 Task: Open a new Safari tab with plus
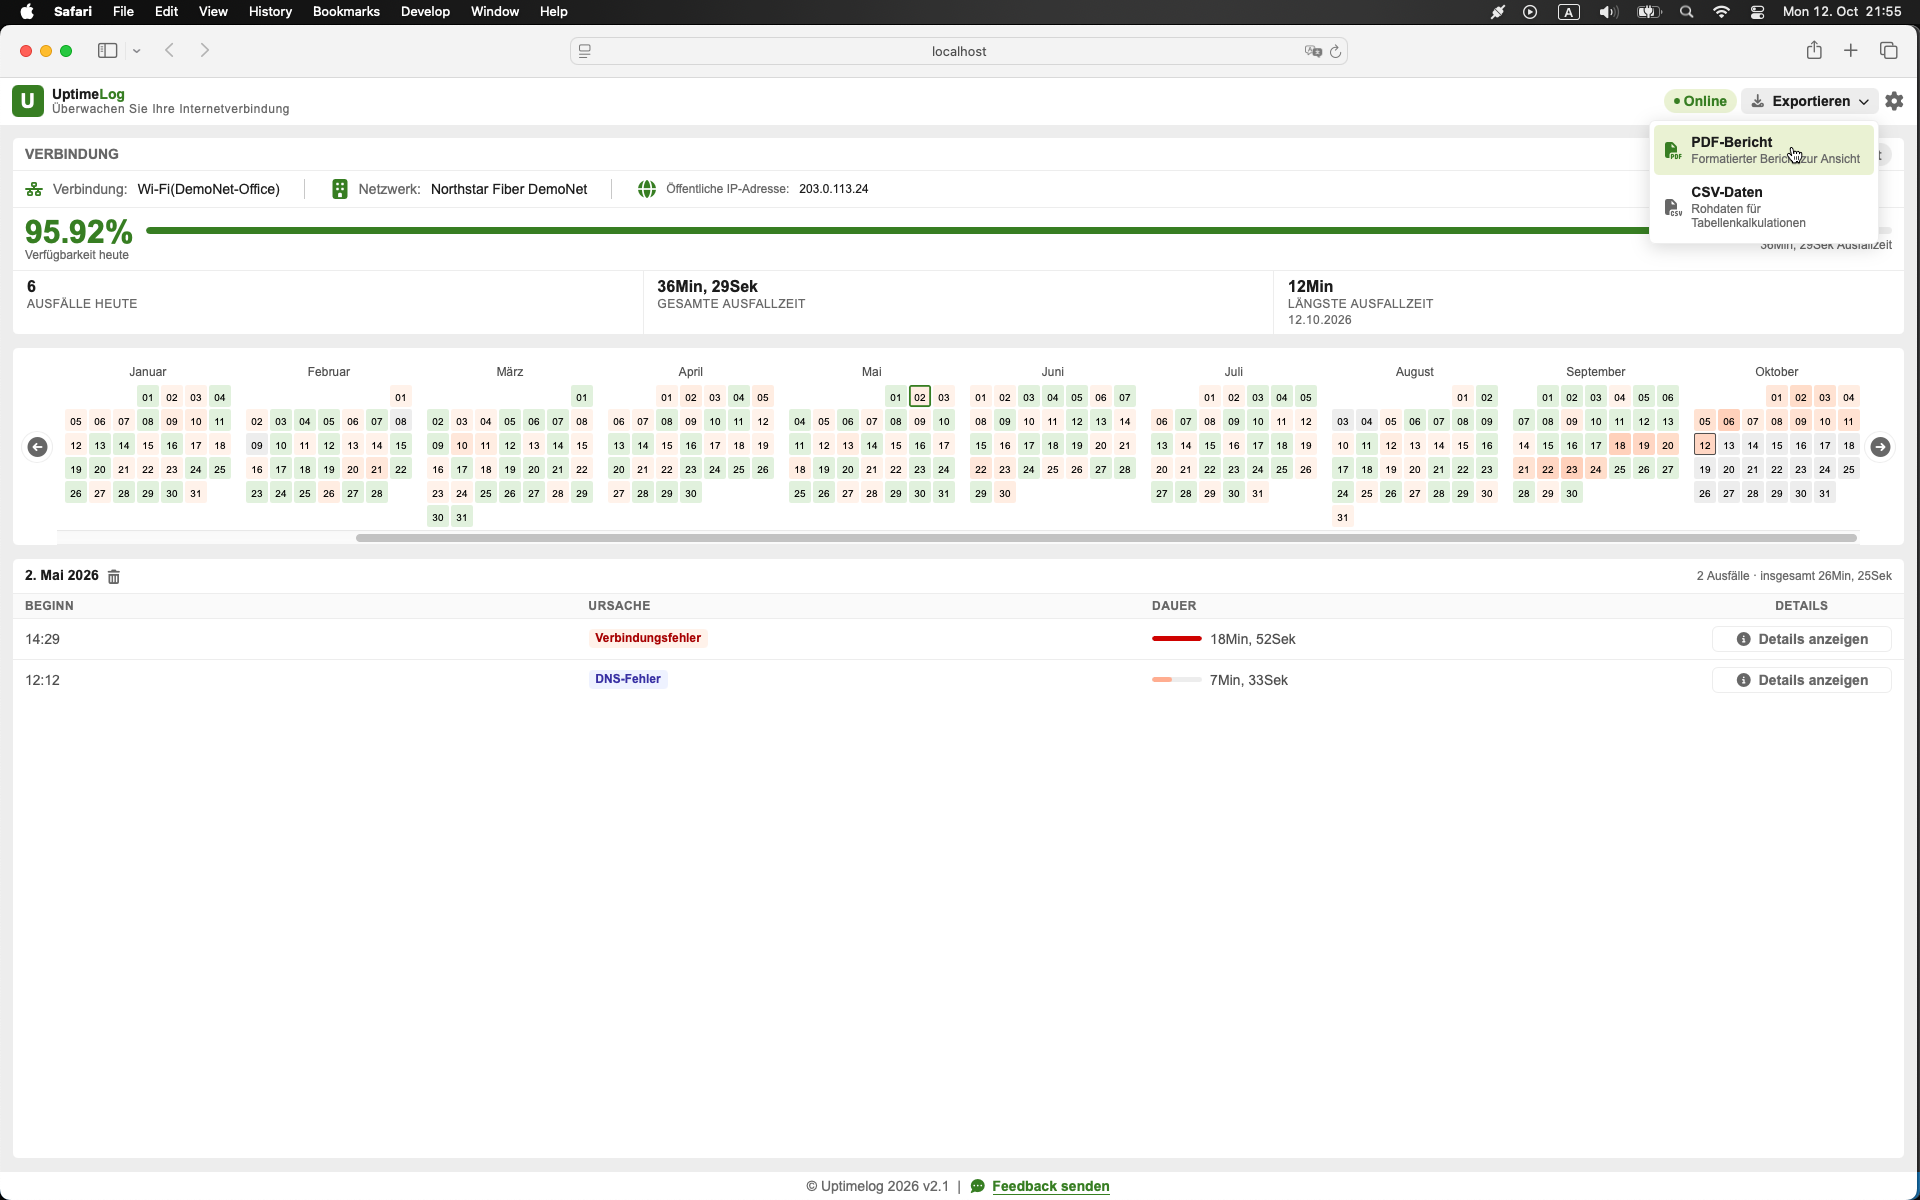tap(1851, 51)
